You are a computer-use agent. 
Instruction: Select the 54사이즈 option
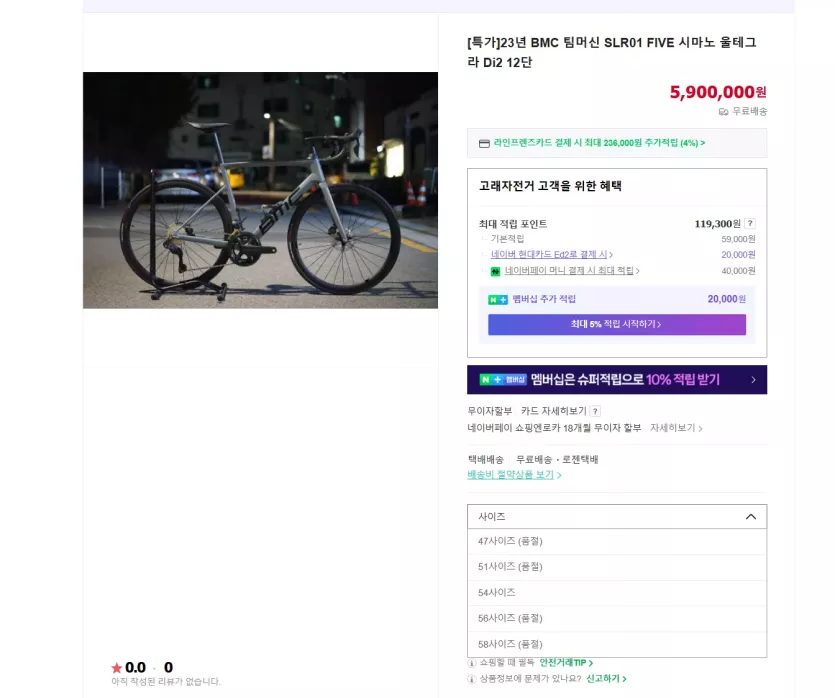pos(617,593)
